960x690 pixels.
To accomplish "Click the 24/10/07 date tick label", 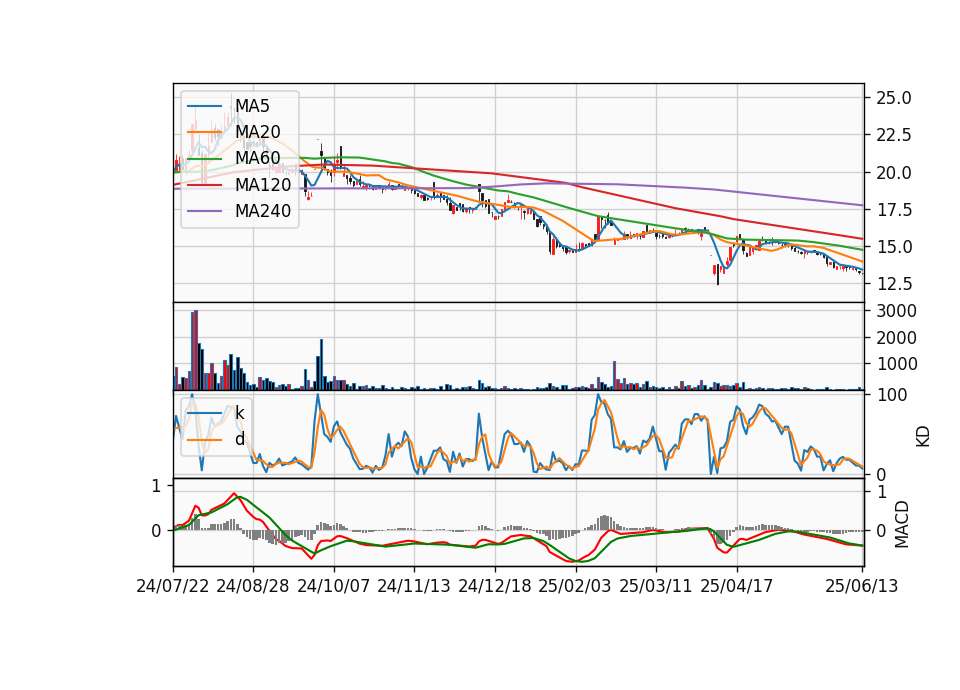I will pos(334,586).
